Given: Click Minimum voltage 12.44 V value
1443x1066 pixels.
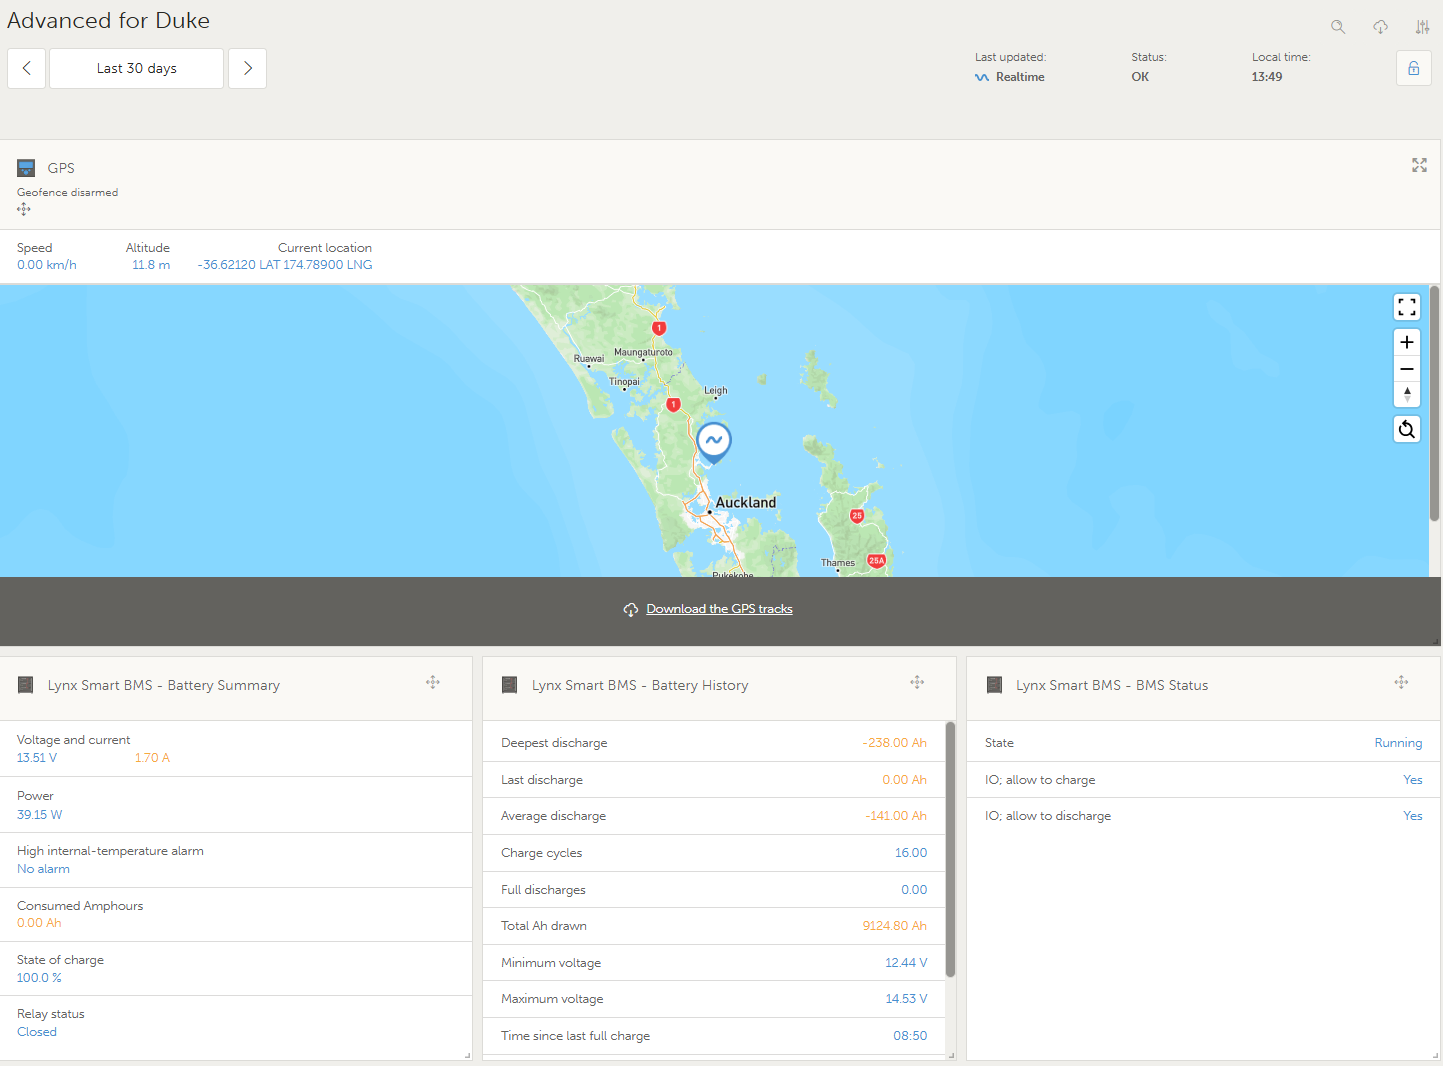Looking at the screenshot, I should [x=906, y=963].
